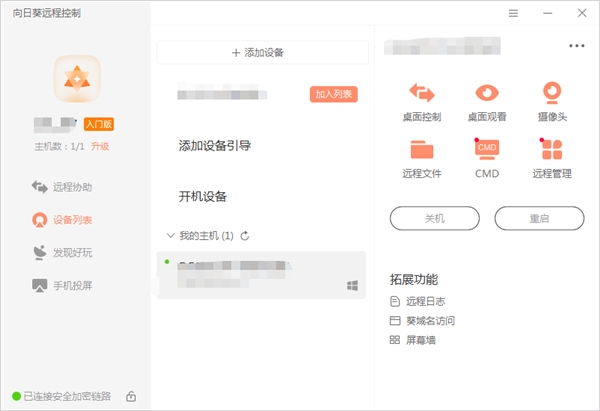Open 远程日志 under 拓展功能
Screen dimensions: 600x411
(423, 301)
